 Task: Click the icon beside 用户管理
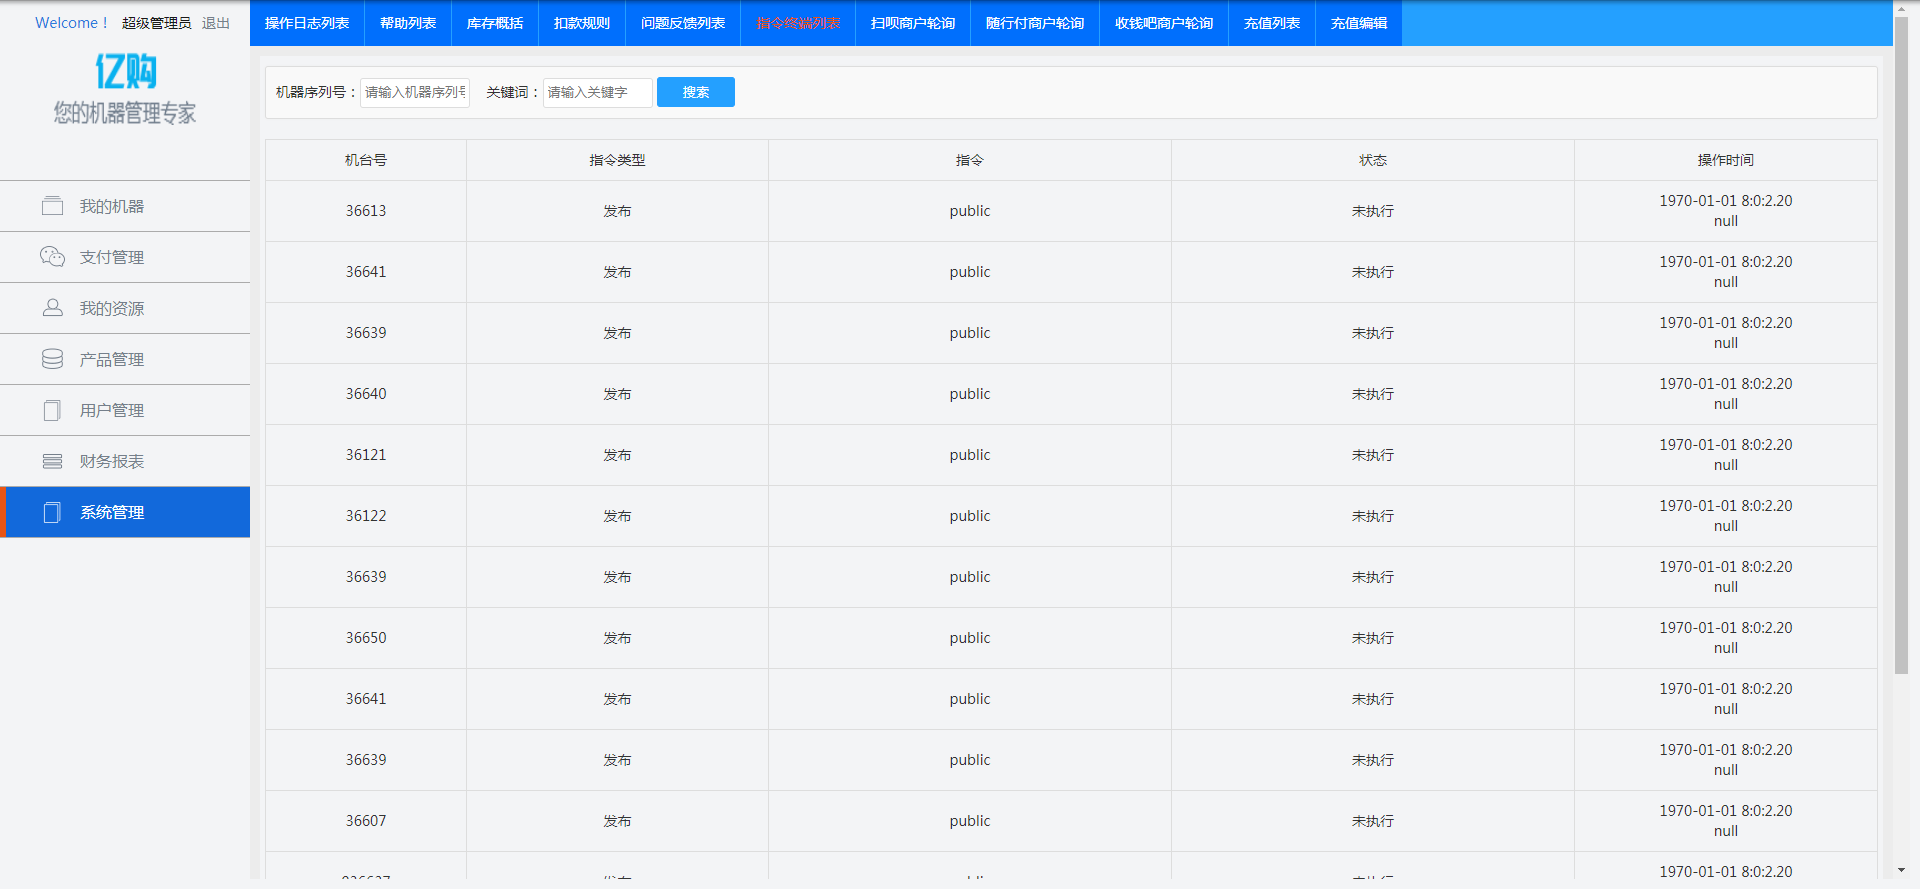tap(52, 410)
